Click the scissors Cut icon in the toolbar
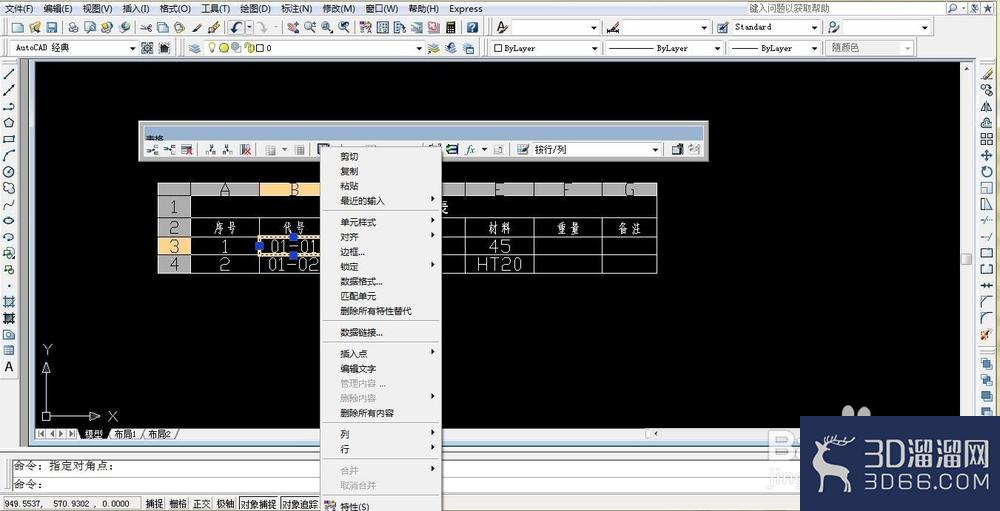Image resolution: width=1000 pixels, height=511 pixels. [146, 27]
